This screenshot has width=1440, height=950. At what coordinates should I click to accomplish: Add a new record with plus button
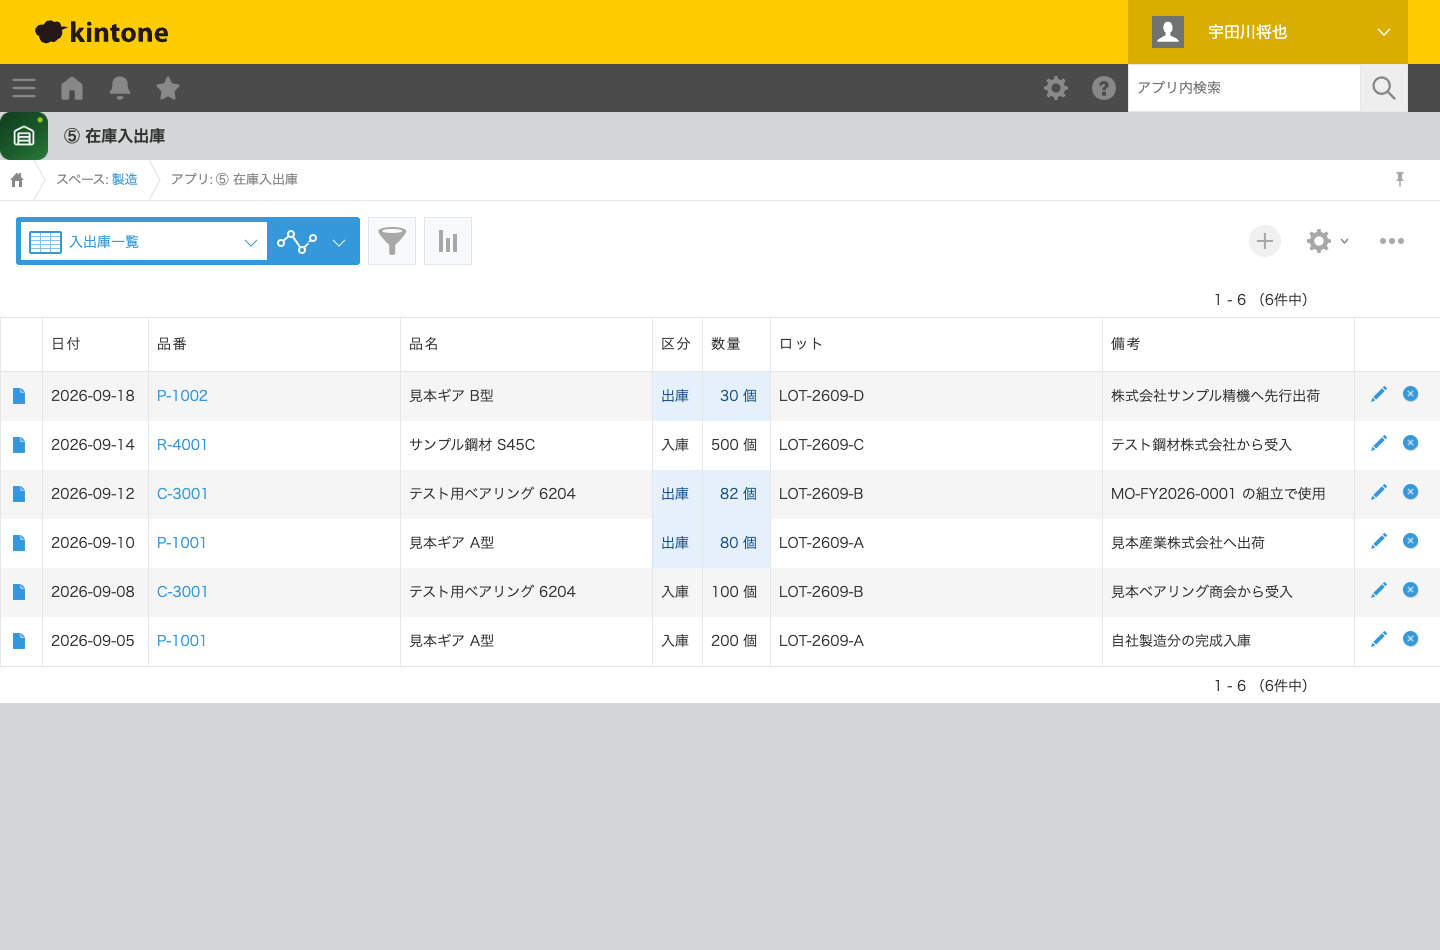coord(1265,241)
